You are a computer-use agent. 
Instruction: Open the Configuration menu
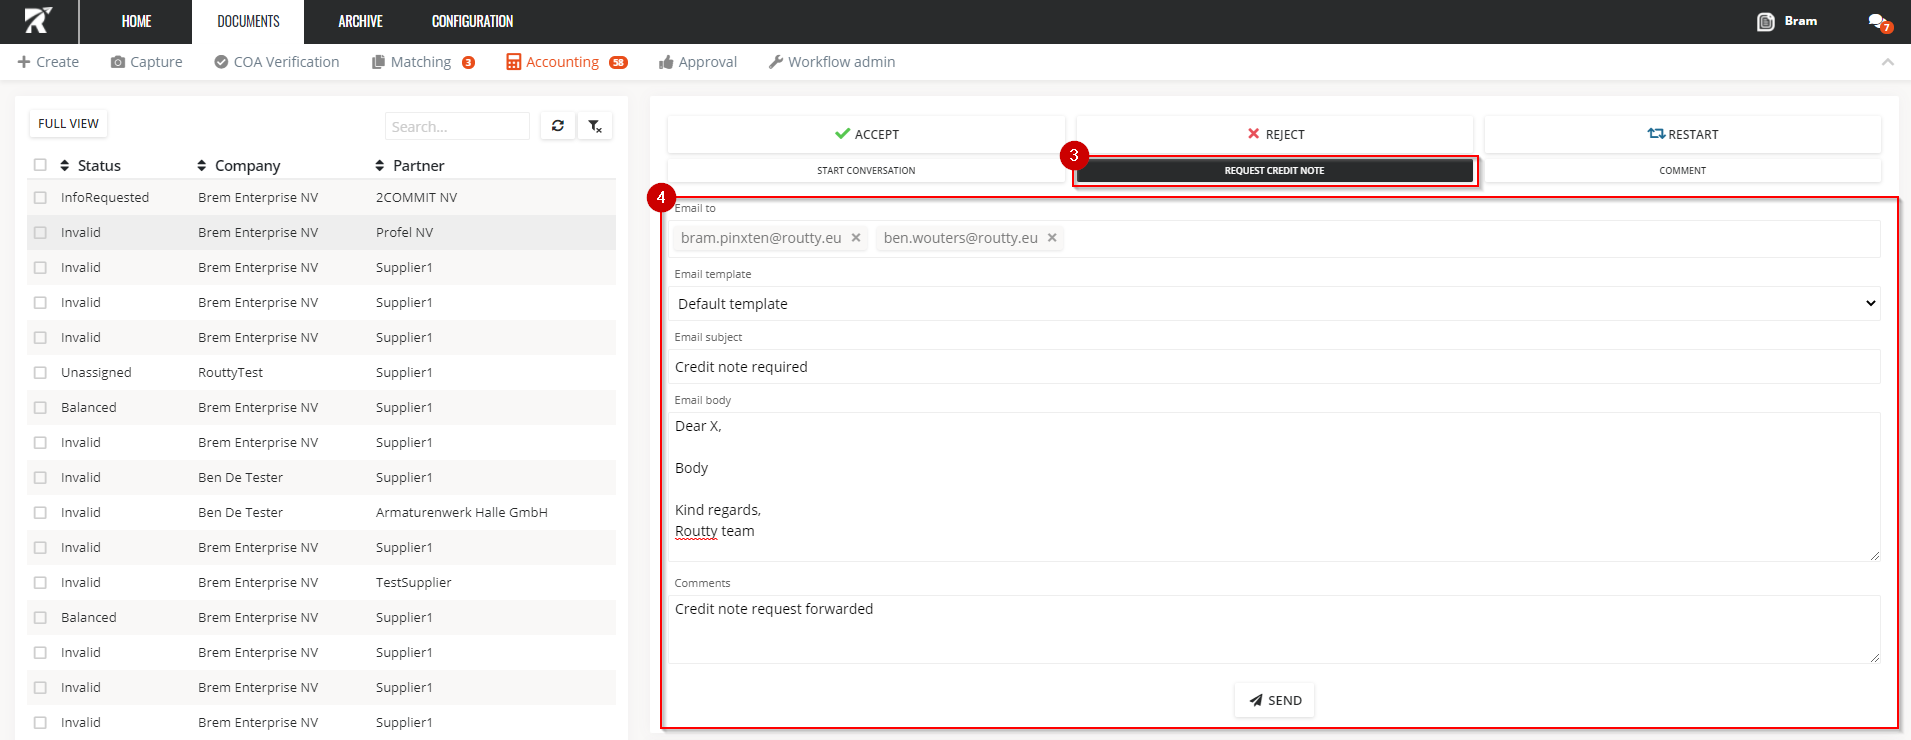click(472, 22)
